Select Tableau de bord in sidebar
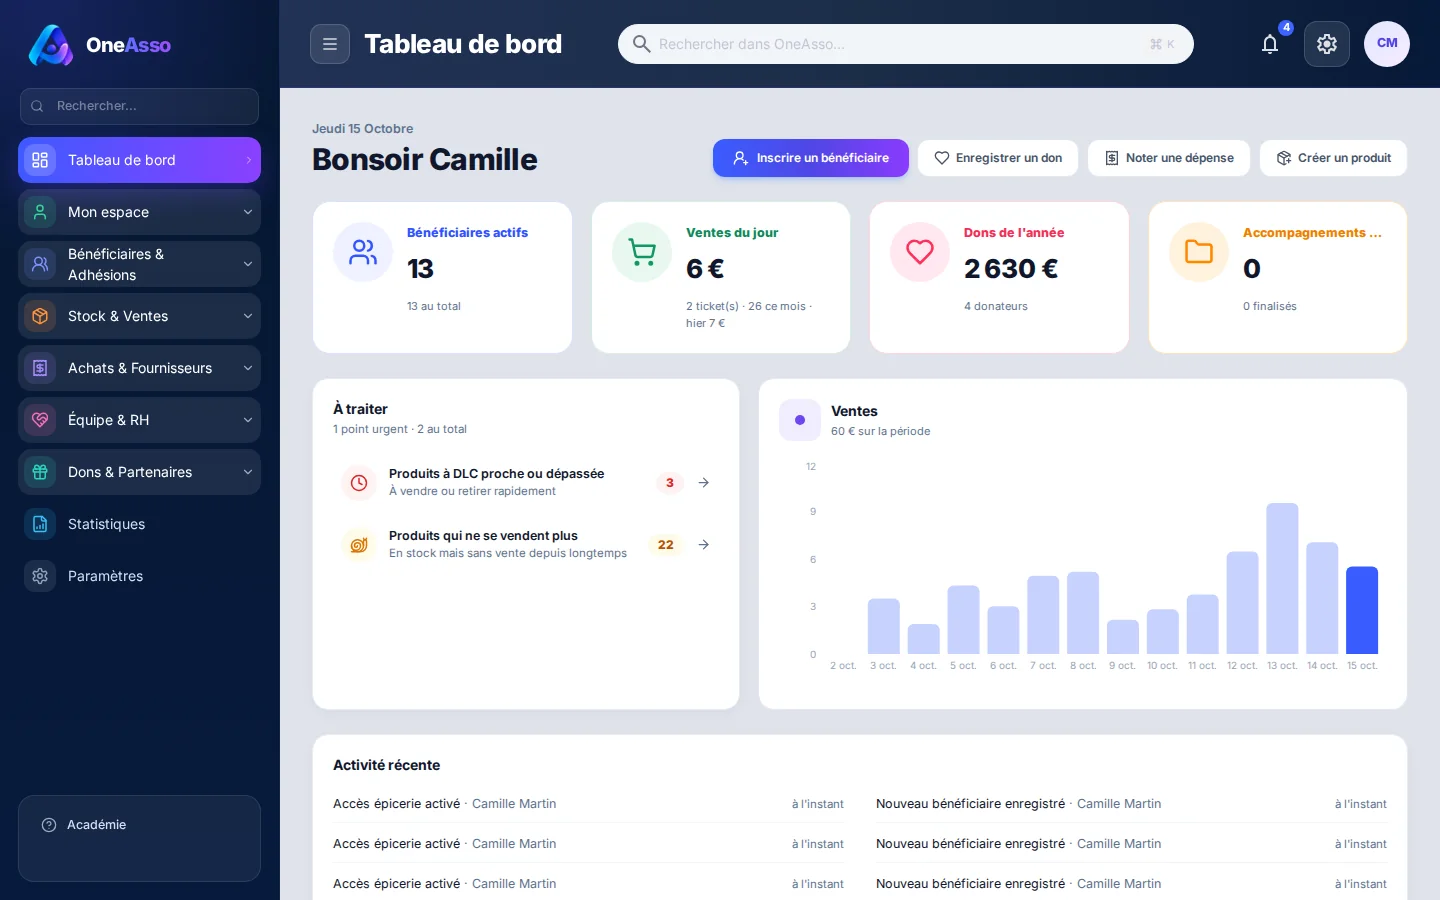 coord(139,160)
